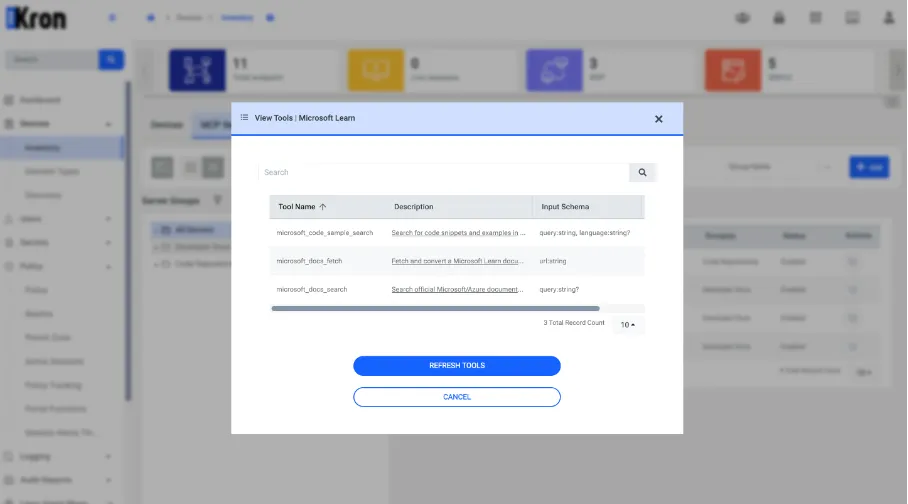Click the leftmost top bar icon beside lock
The image size is (908, 504).
point(742,18)
